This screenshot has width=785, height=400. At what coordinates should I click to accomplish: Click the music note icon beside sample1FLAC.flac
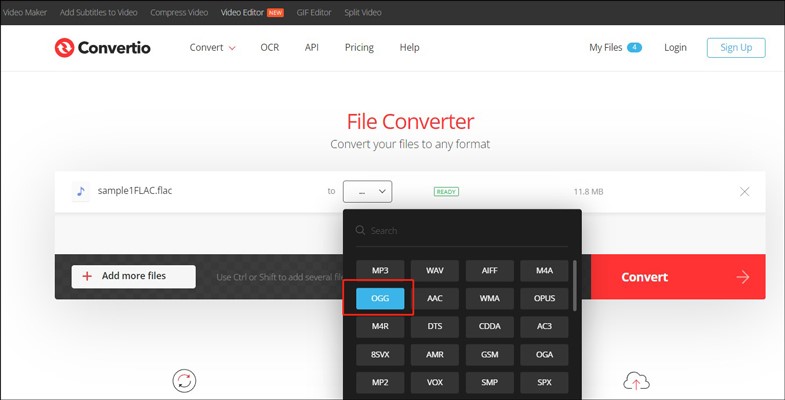pos(81,191)
